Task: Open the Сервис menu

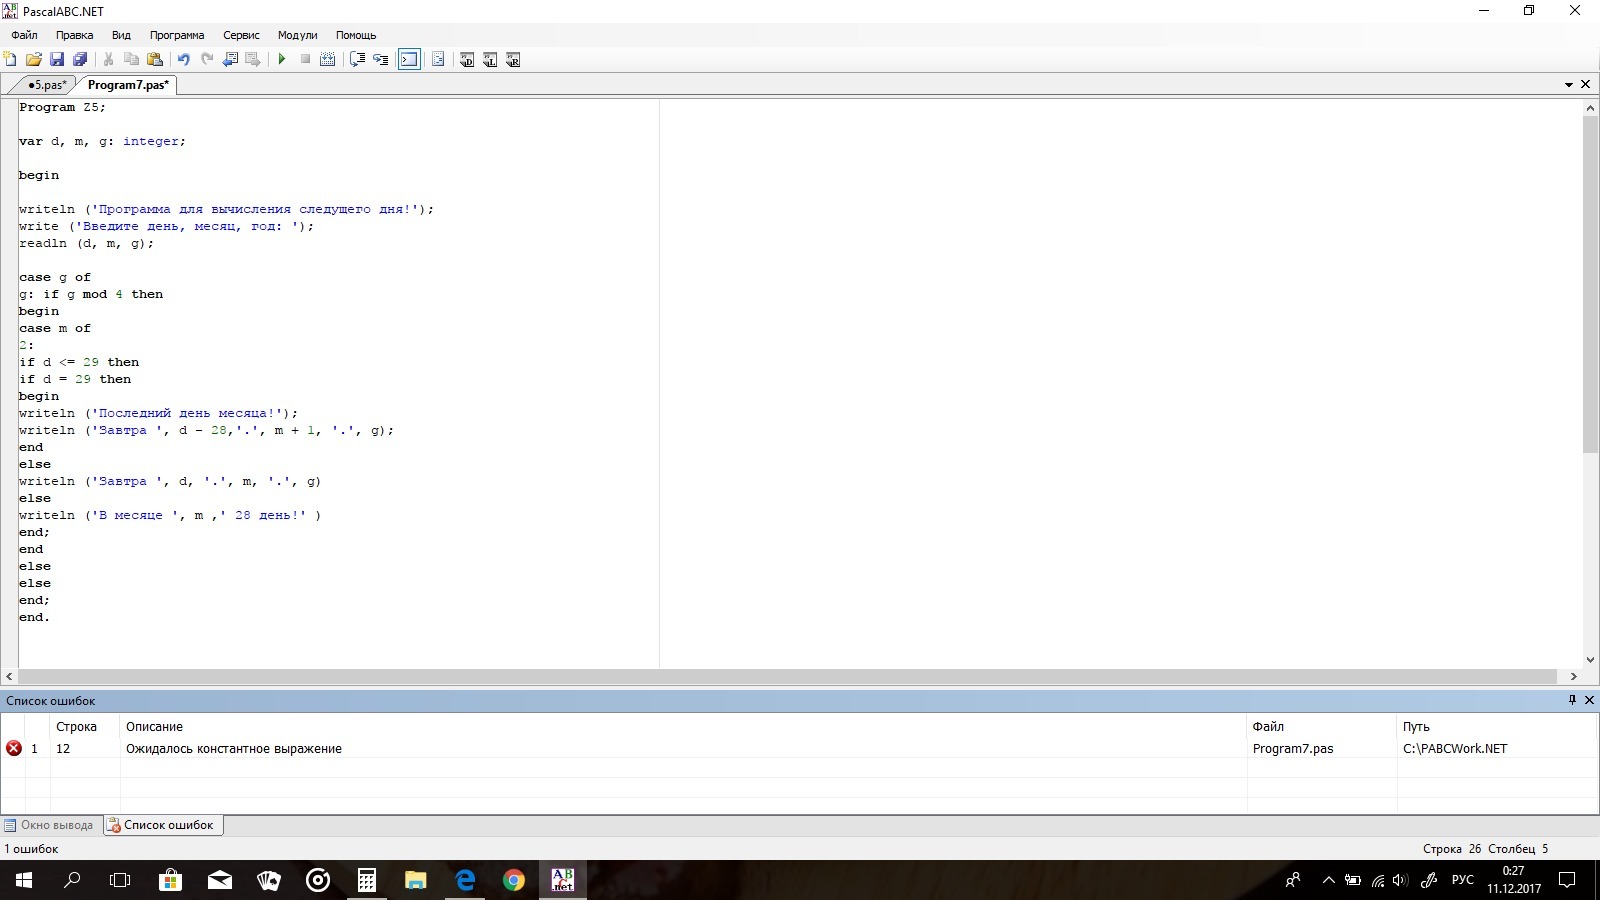Action: 241,35
